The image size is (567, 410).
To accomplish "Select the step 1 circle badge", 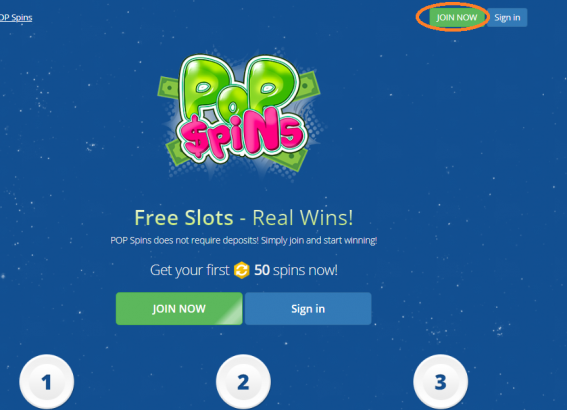I will pyautogui.click(x=47, y=382).
